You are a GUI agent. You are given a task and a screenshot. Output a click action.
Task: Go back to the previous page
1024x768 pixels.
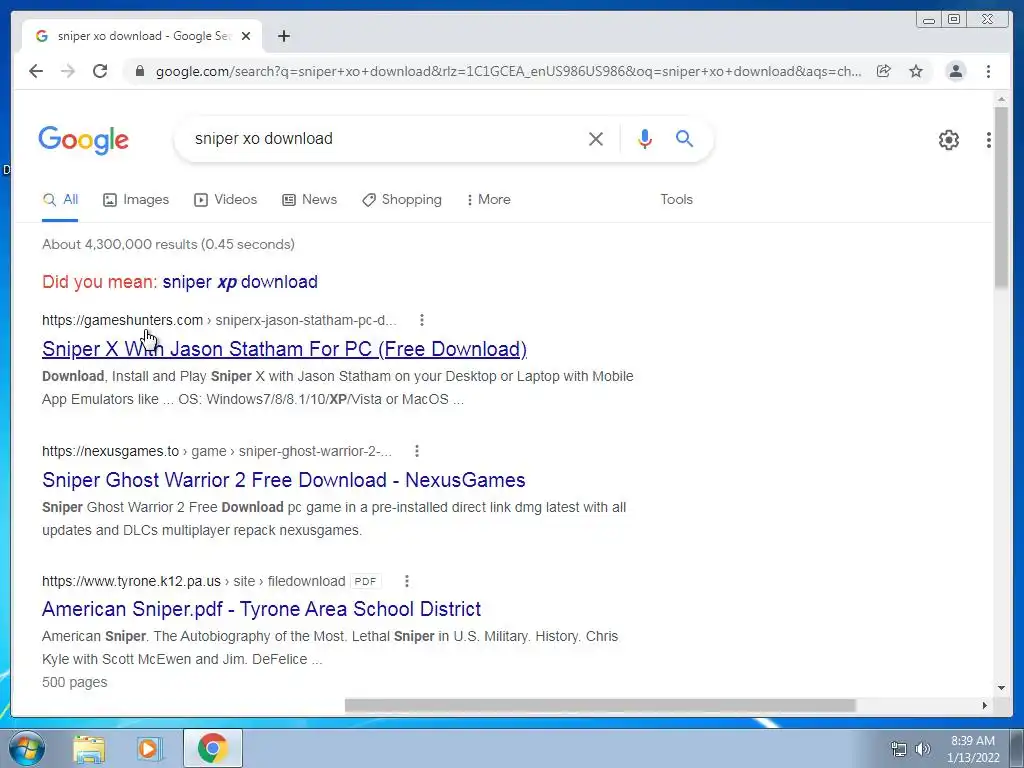36,71
